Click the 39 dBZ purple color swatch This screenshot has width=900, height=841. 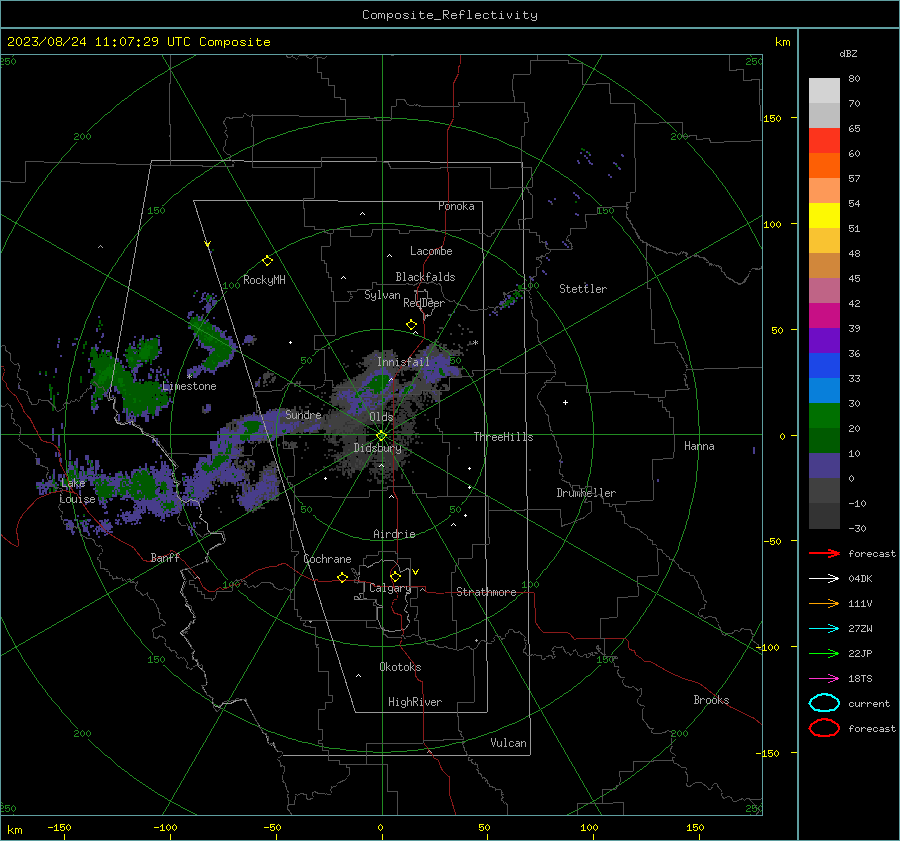click(x=824, y=340)
